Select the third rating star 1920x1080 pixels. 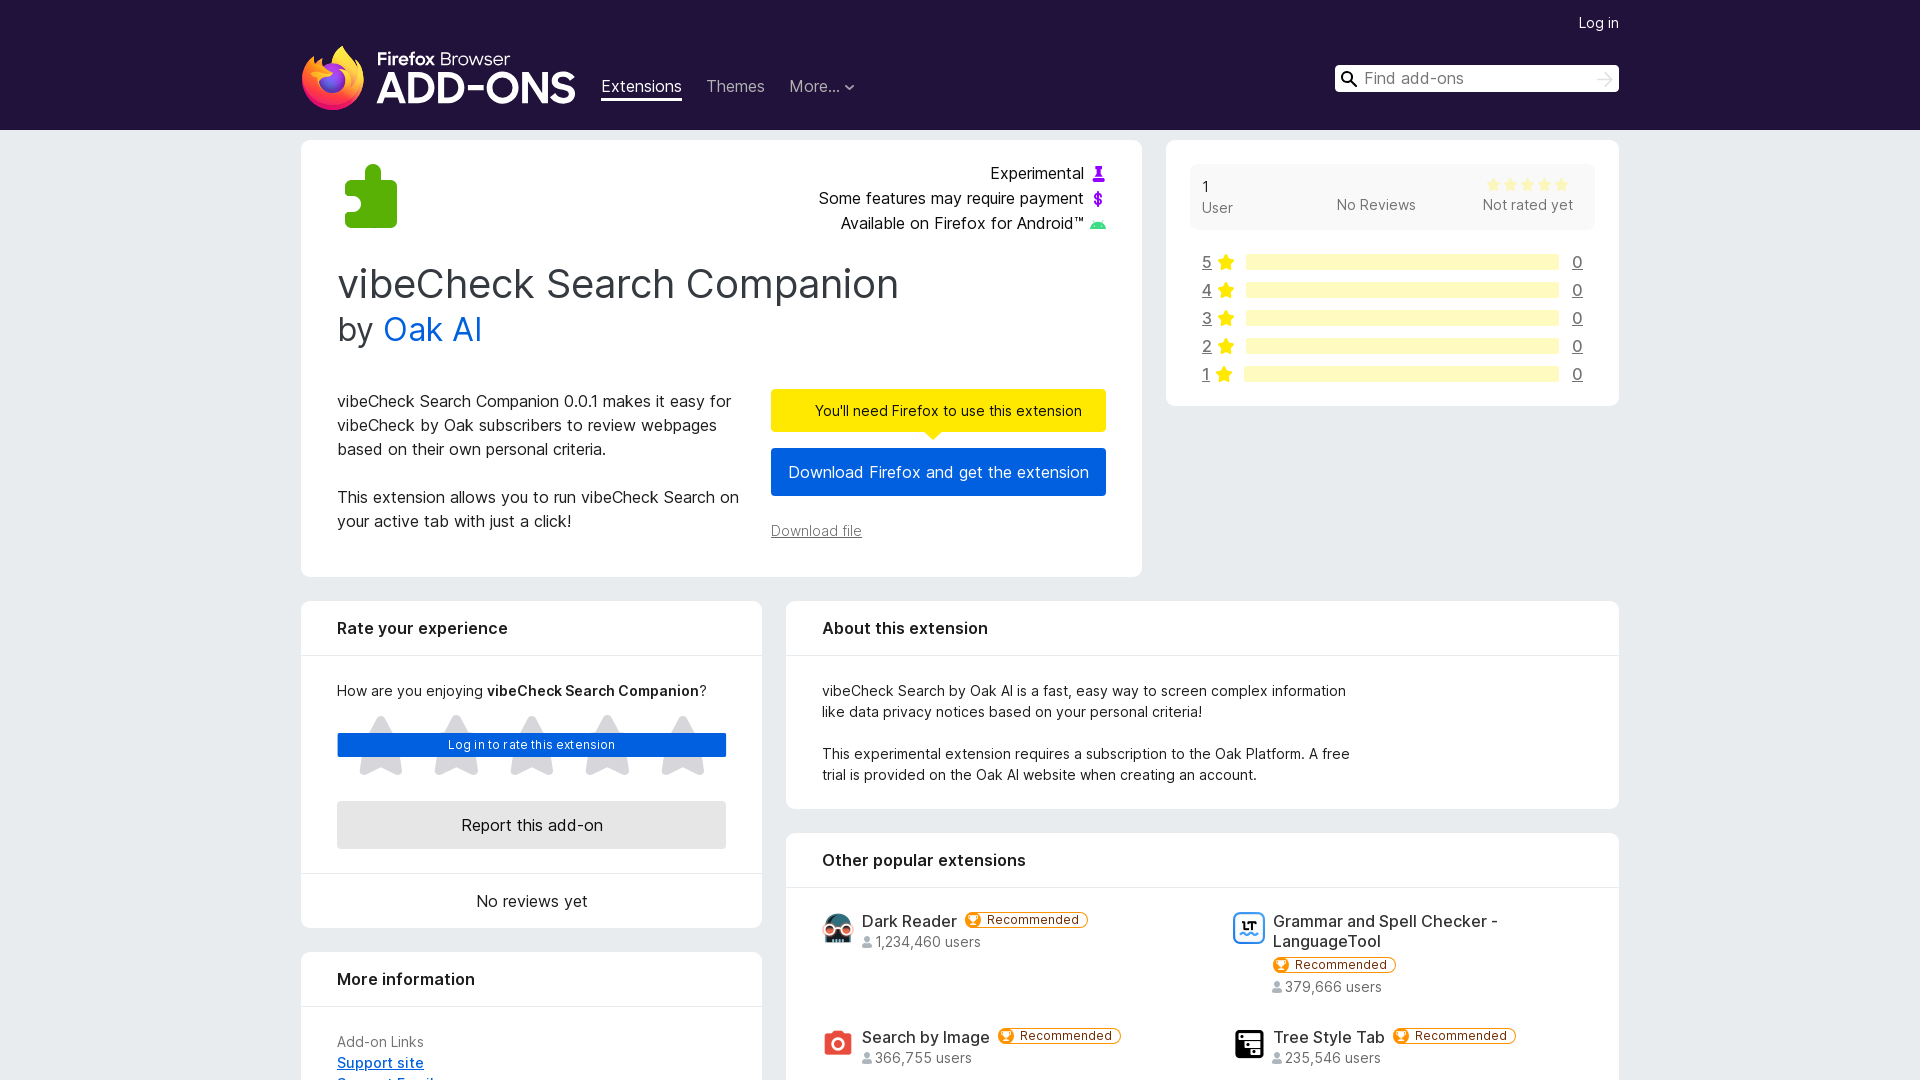click(x=532, y=745)
